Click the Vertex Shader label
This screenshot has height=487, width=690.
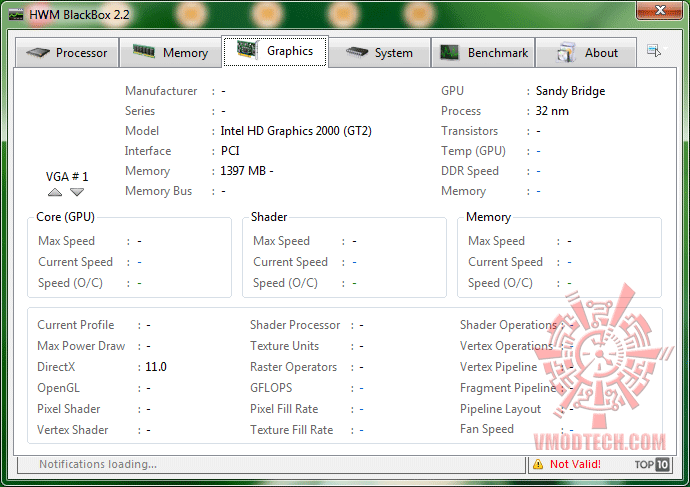tap(73, 430)
